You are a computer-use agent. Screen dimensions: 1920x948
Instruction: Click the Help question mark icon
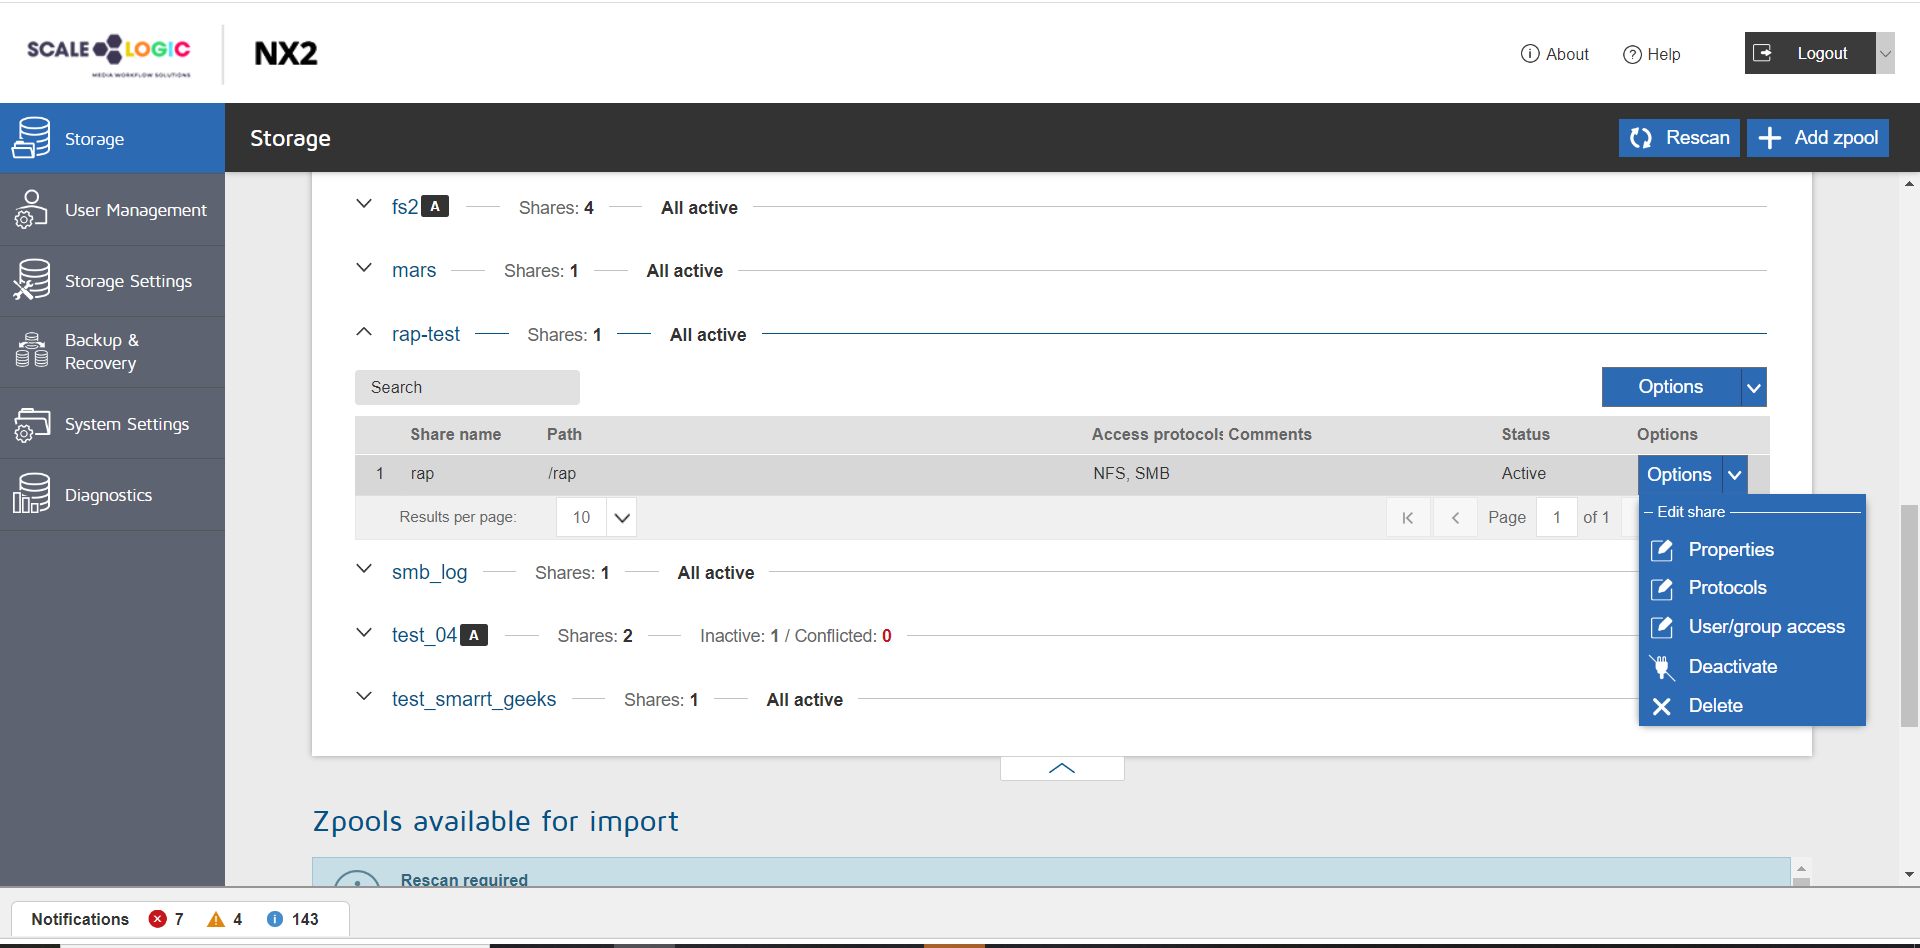pos(1632,54)
